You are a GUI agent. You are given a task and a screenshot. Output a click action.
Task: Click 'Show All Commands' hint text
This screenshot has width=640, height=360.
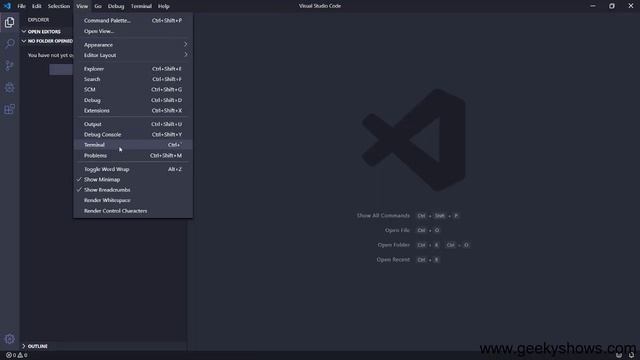[383, 216]
